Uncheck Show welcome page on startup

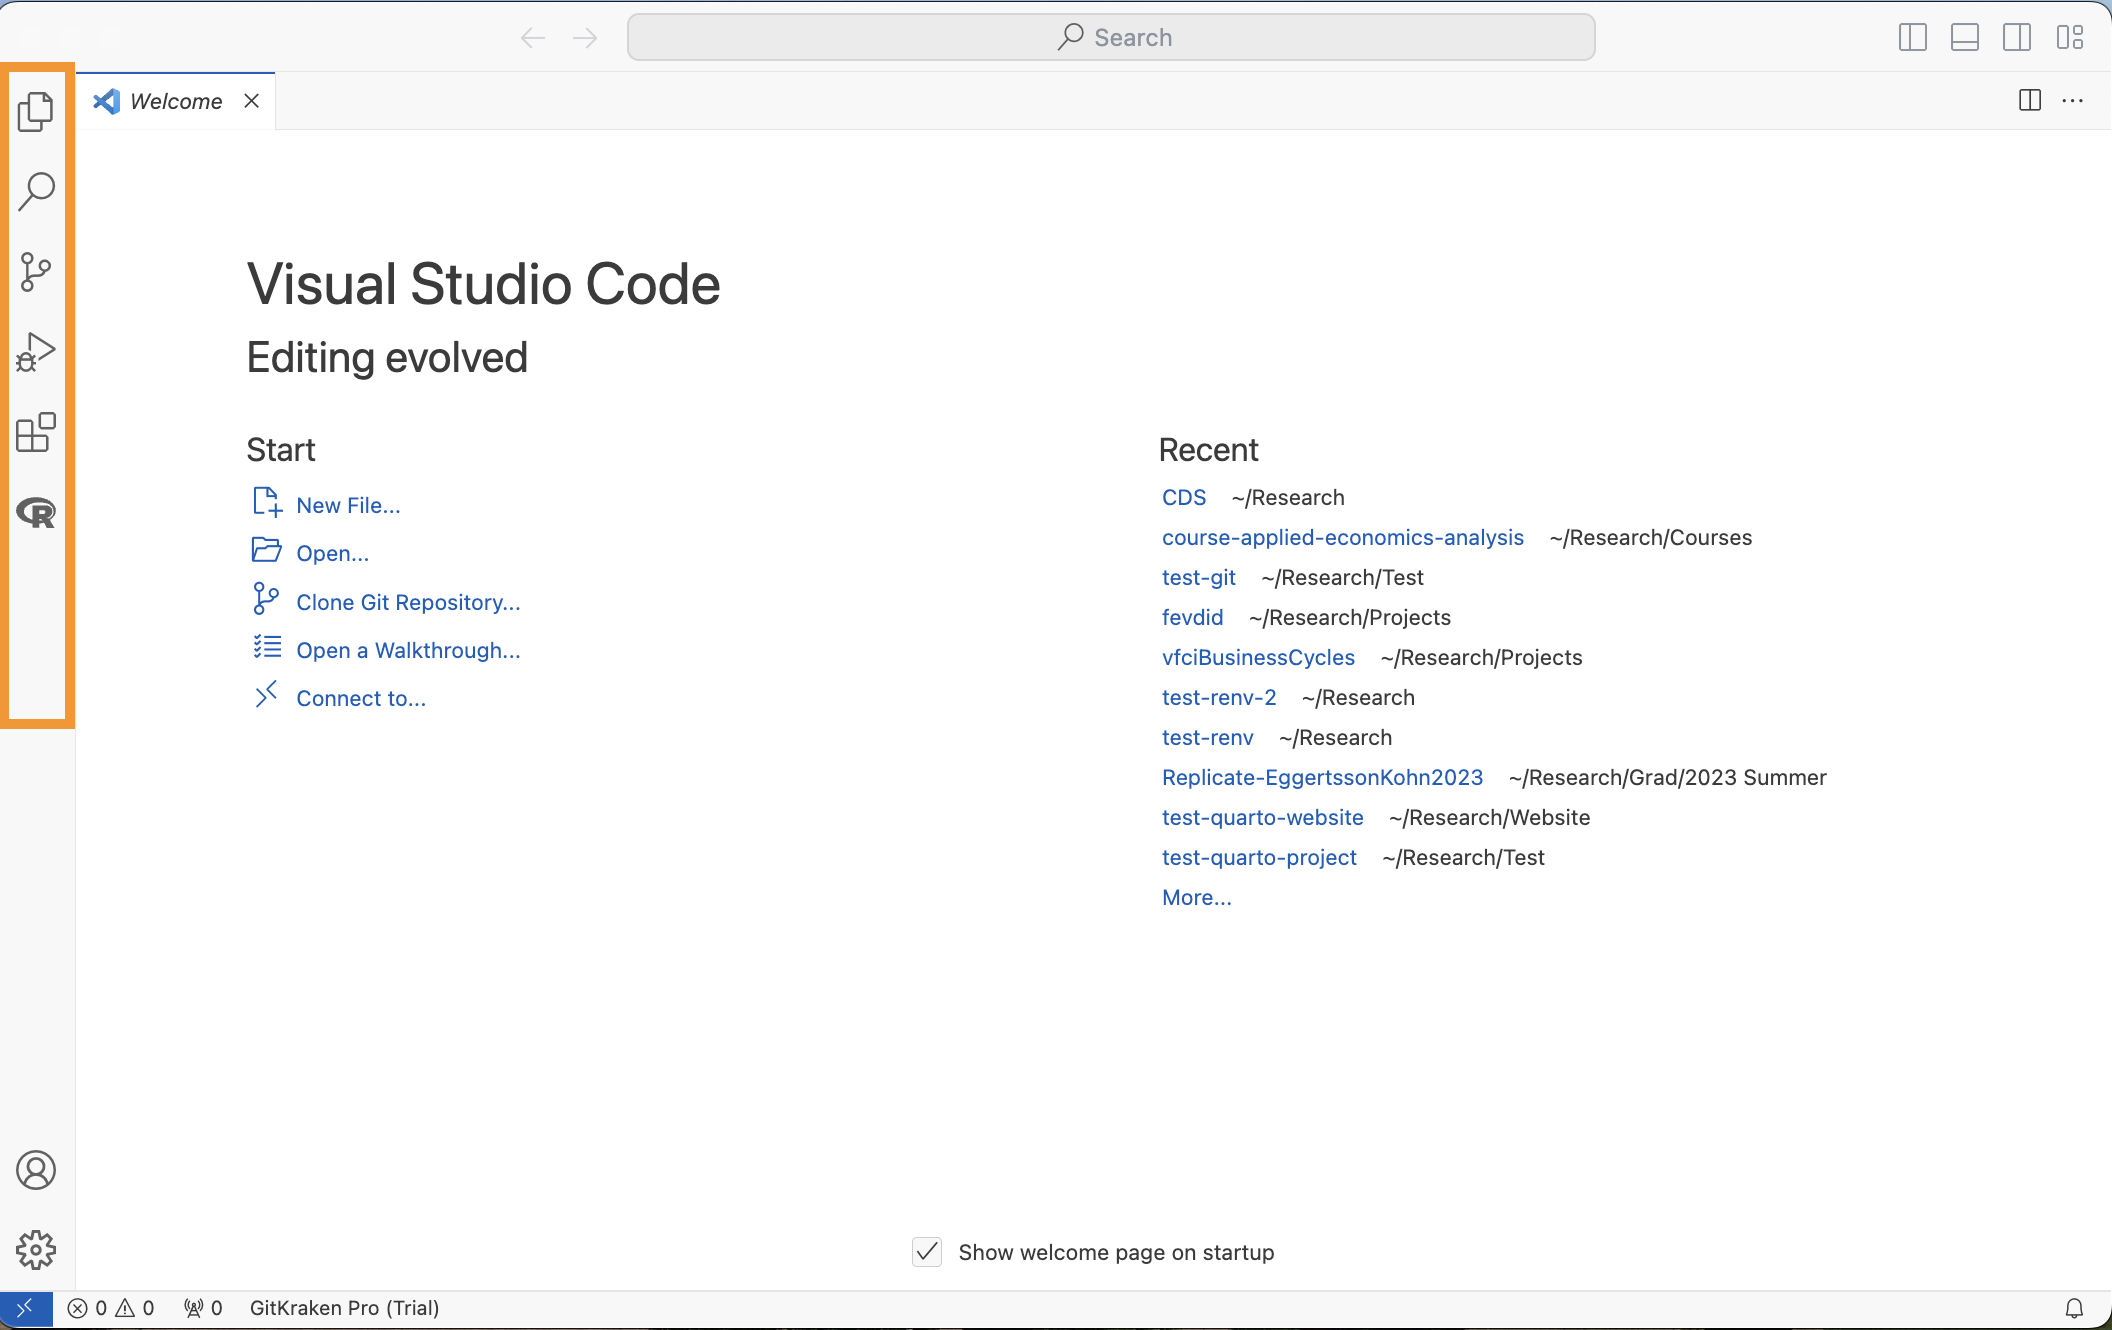coord(927,1252)
